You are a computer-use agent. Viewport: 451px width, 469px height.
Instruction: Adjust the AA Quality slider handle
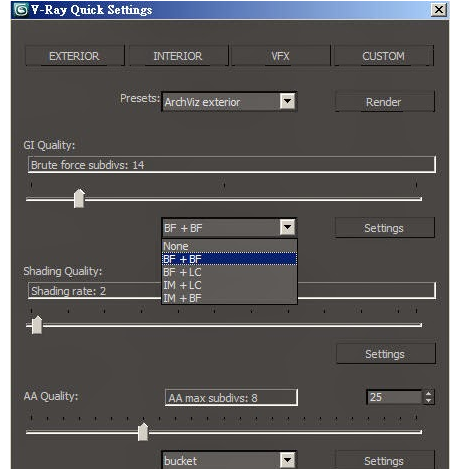point(143,432)
